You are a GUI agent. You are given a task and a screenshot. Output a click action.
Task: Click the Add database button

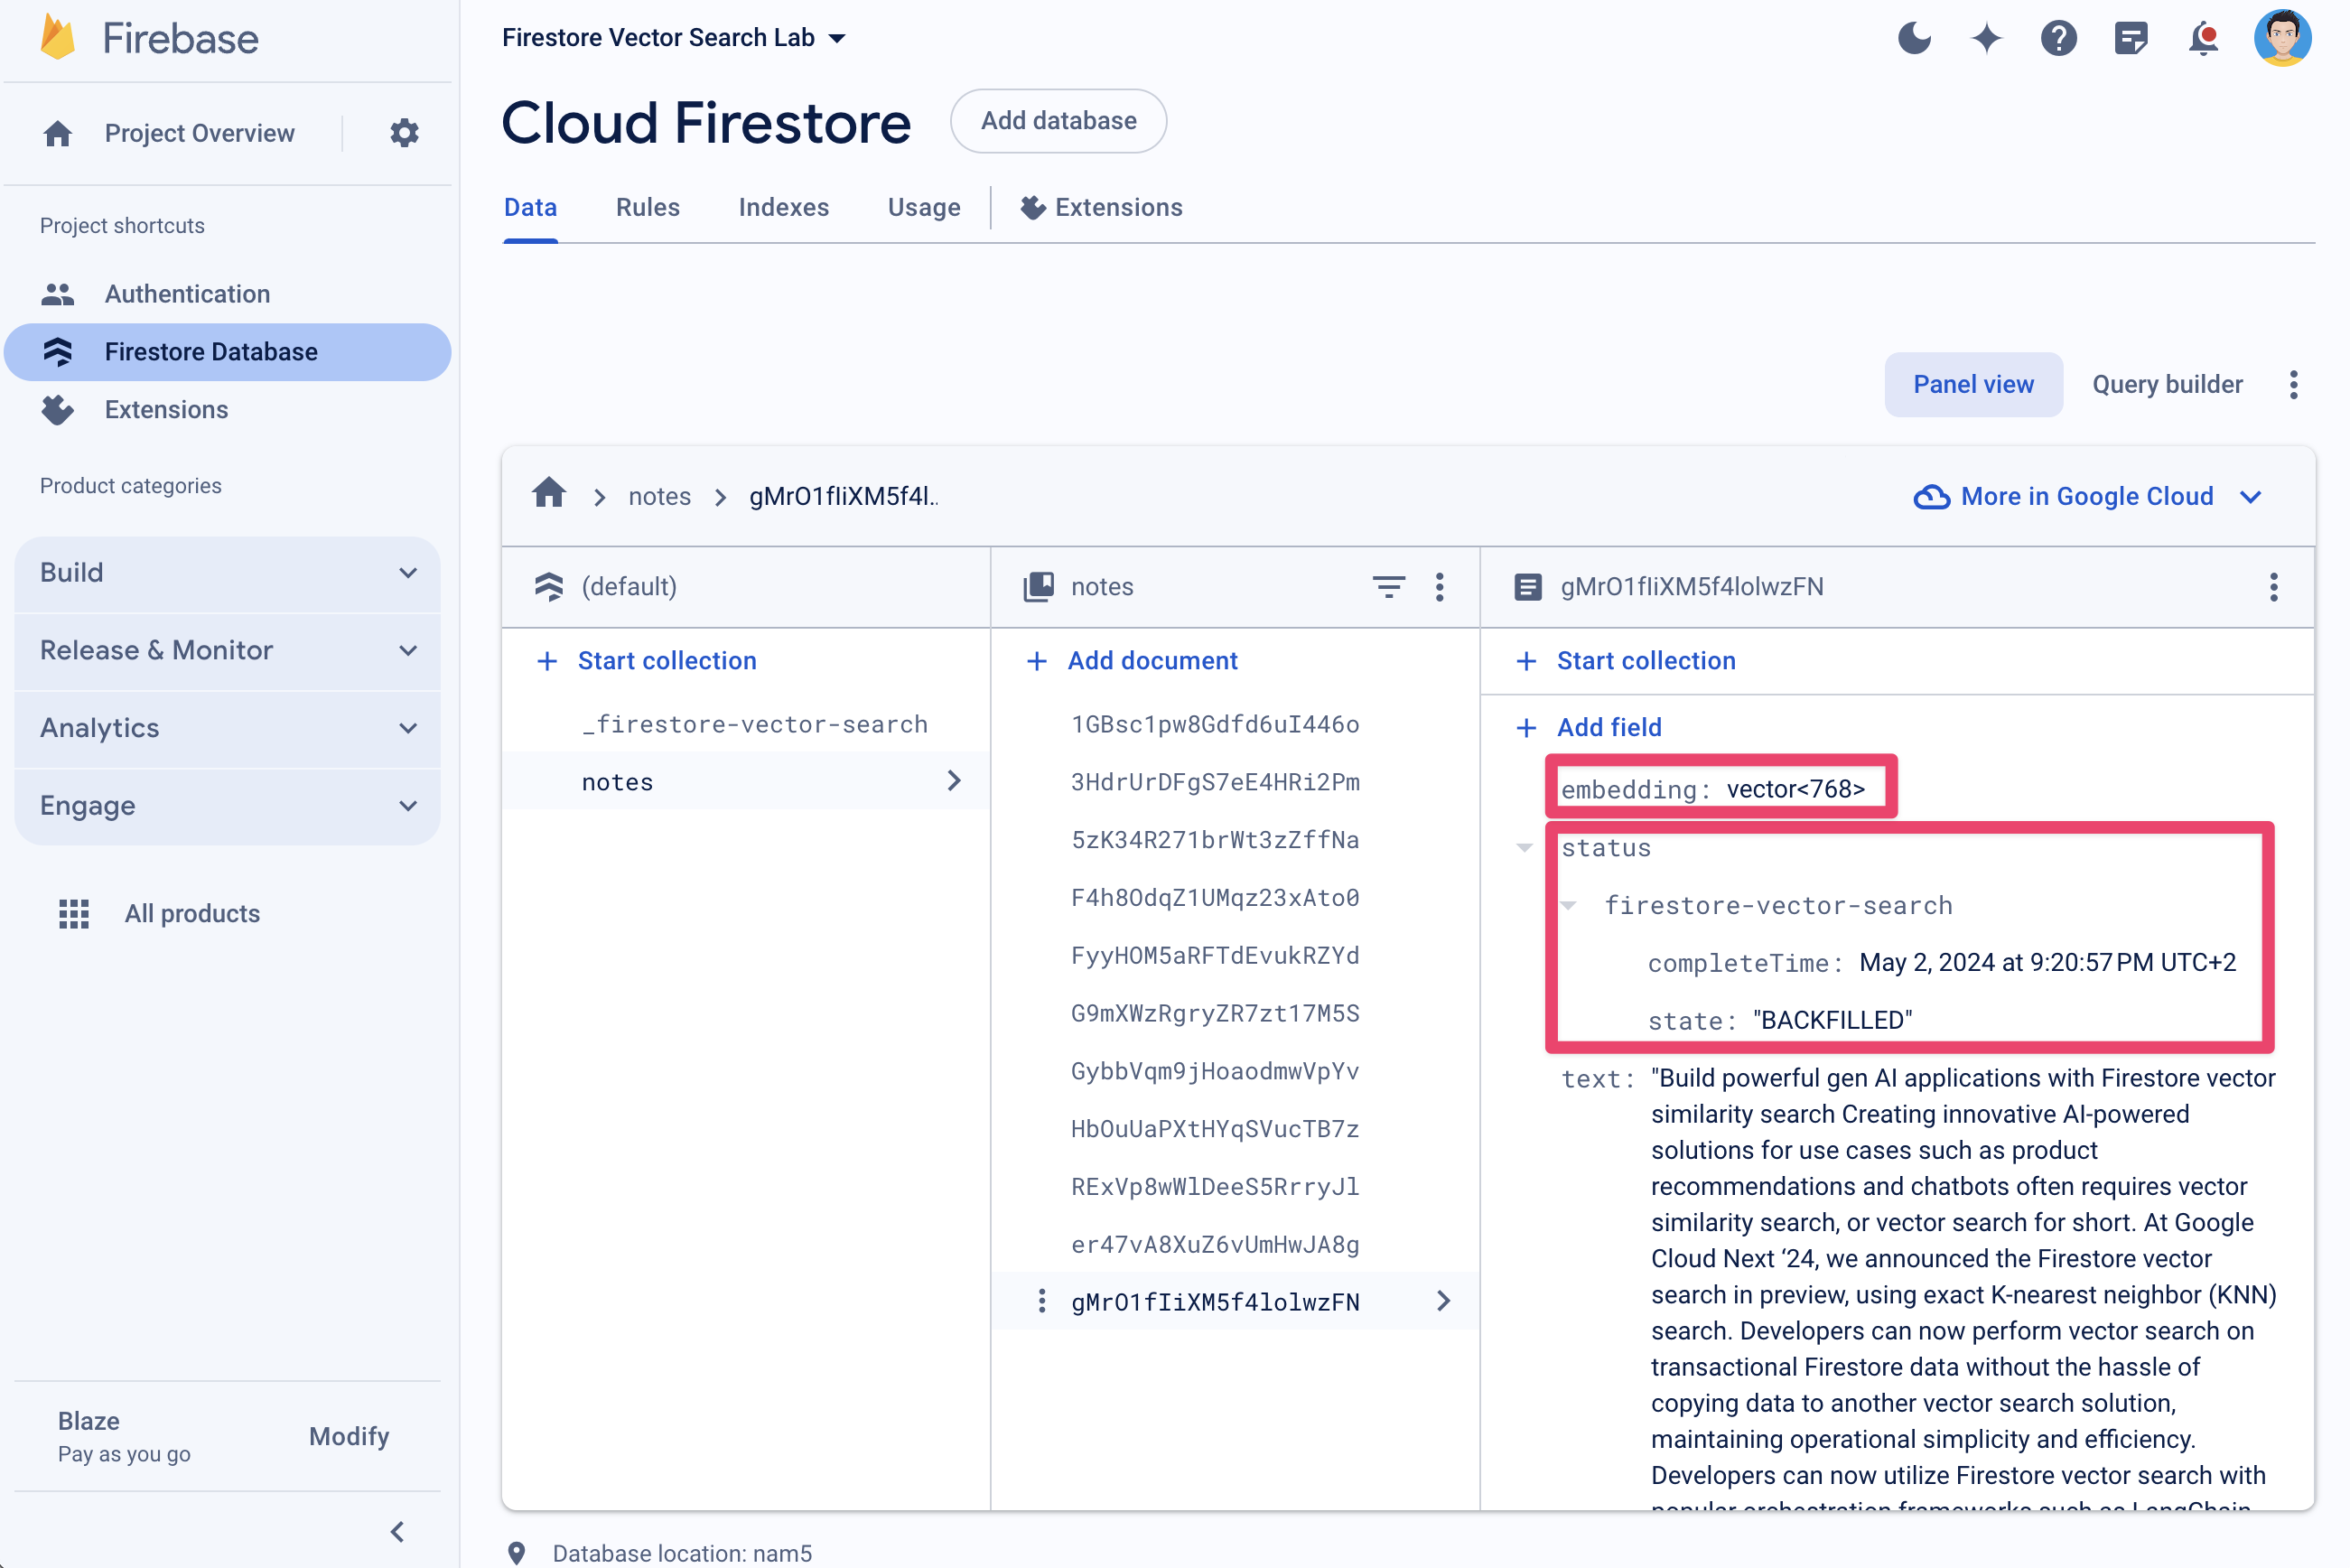pyautogui.click(x=1058, y=119)
